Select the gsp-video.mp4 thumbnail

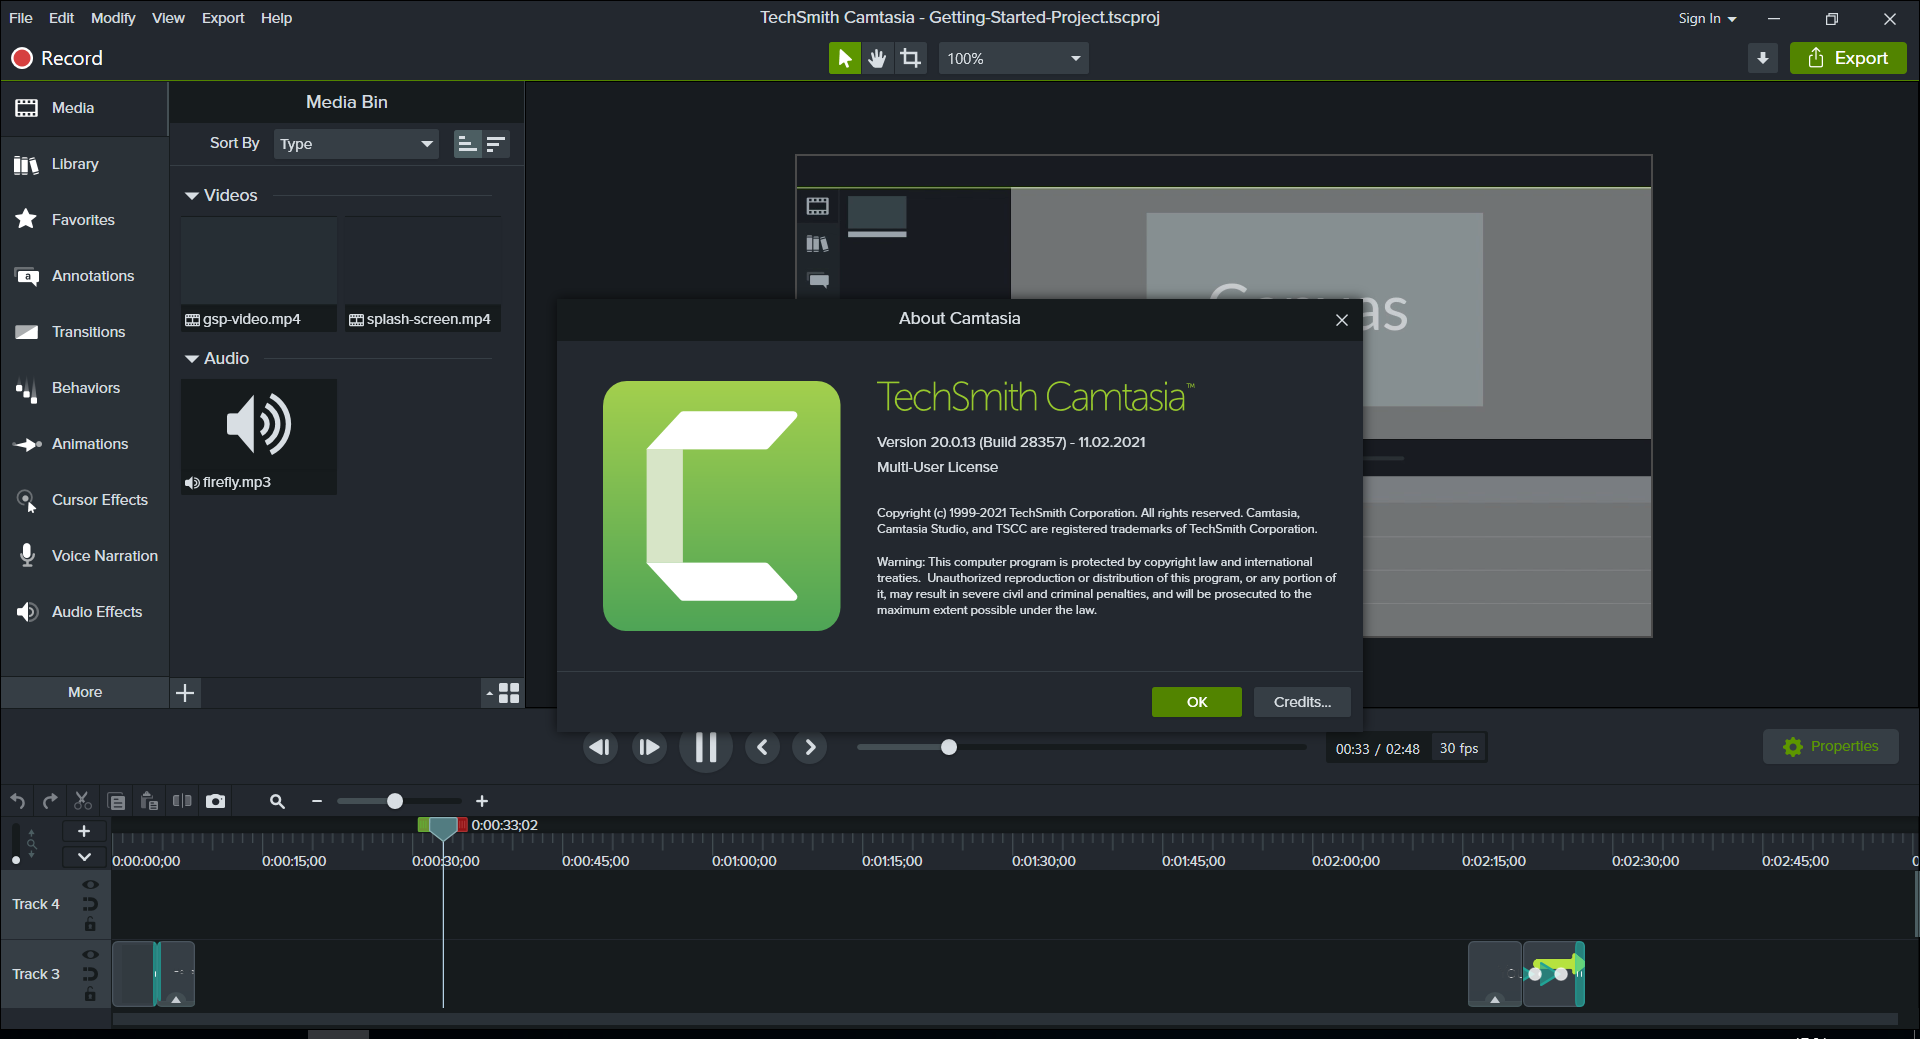tap(259, 274)
